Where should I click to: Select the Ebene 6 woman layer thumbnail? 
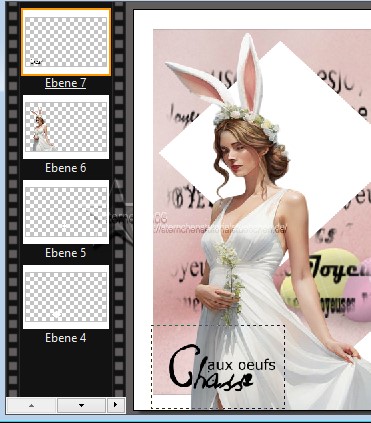click(x=66, y=127)
